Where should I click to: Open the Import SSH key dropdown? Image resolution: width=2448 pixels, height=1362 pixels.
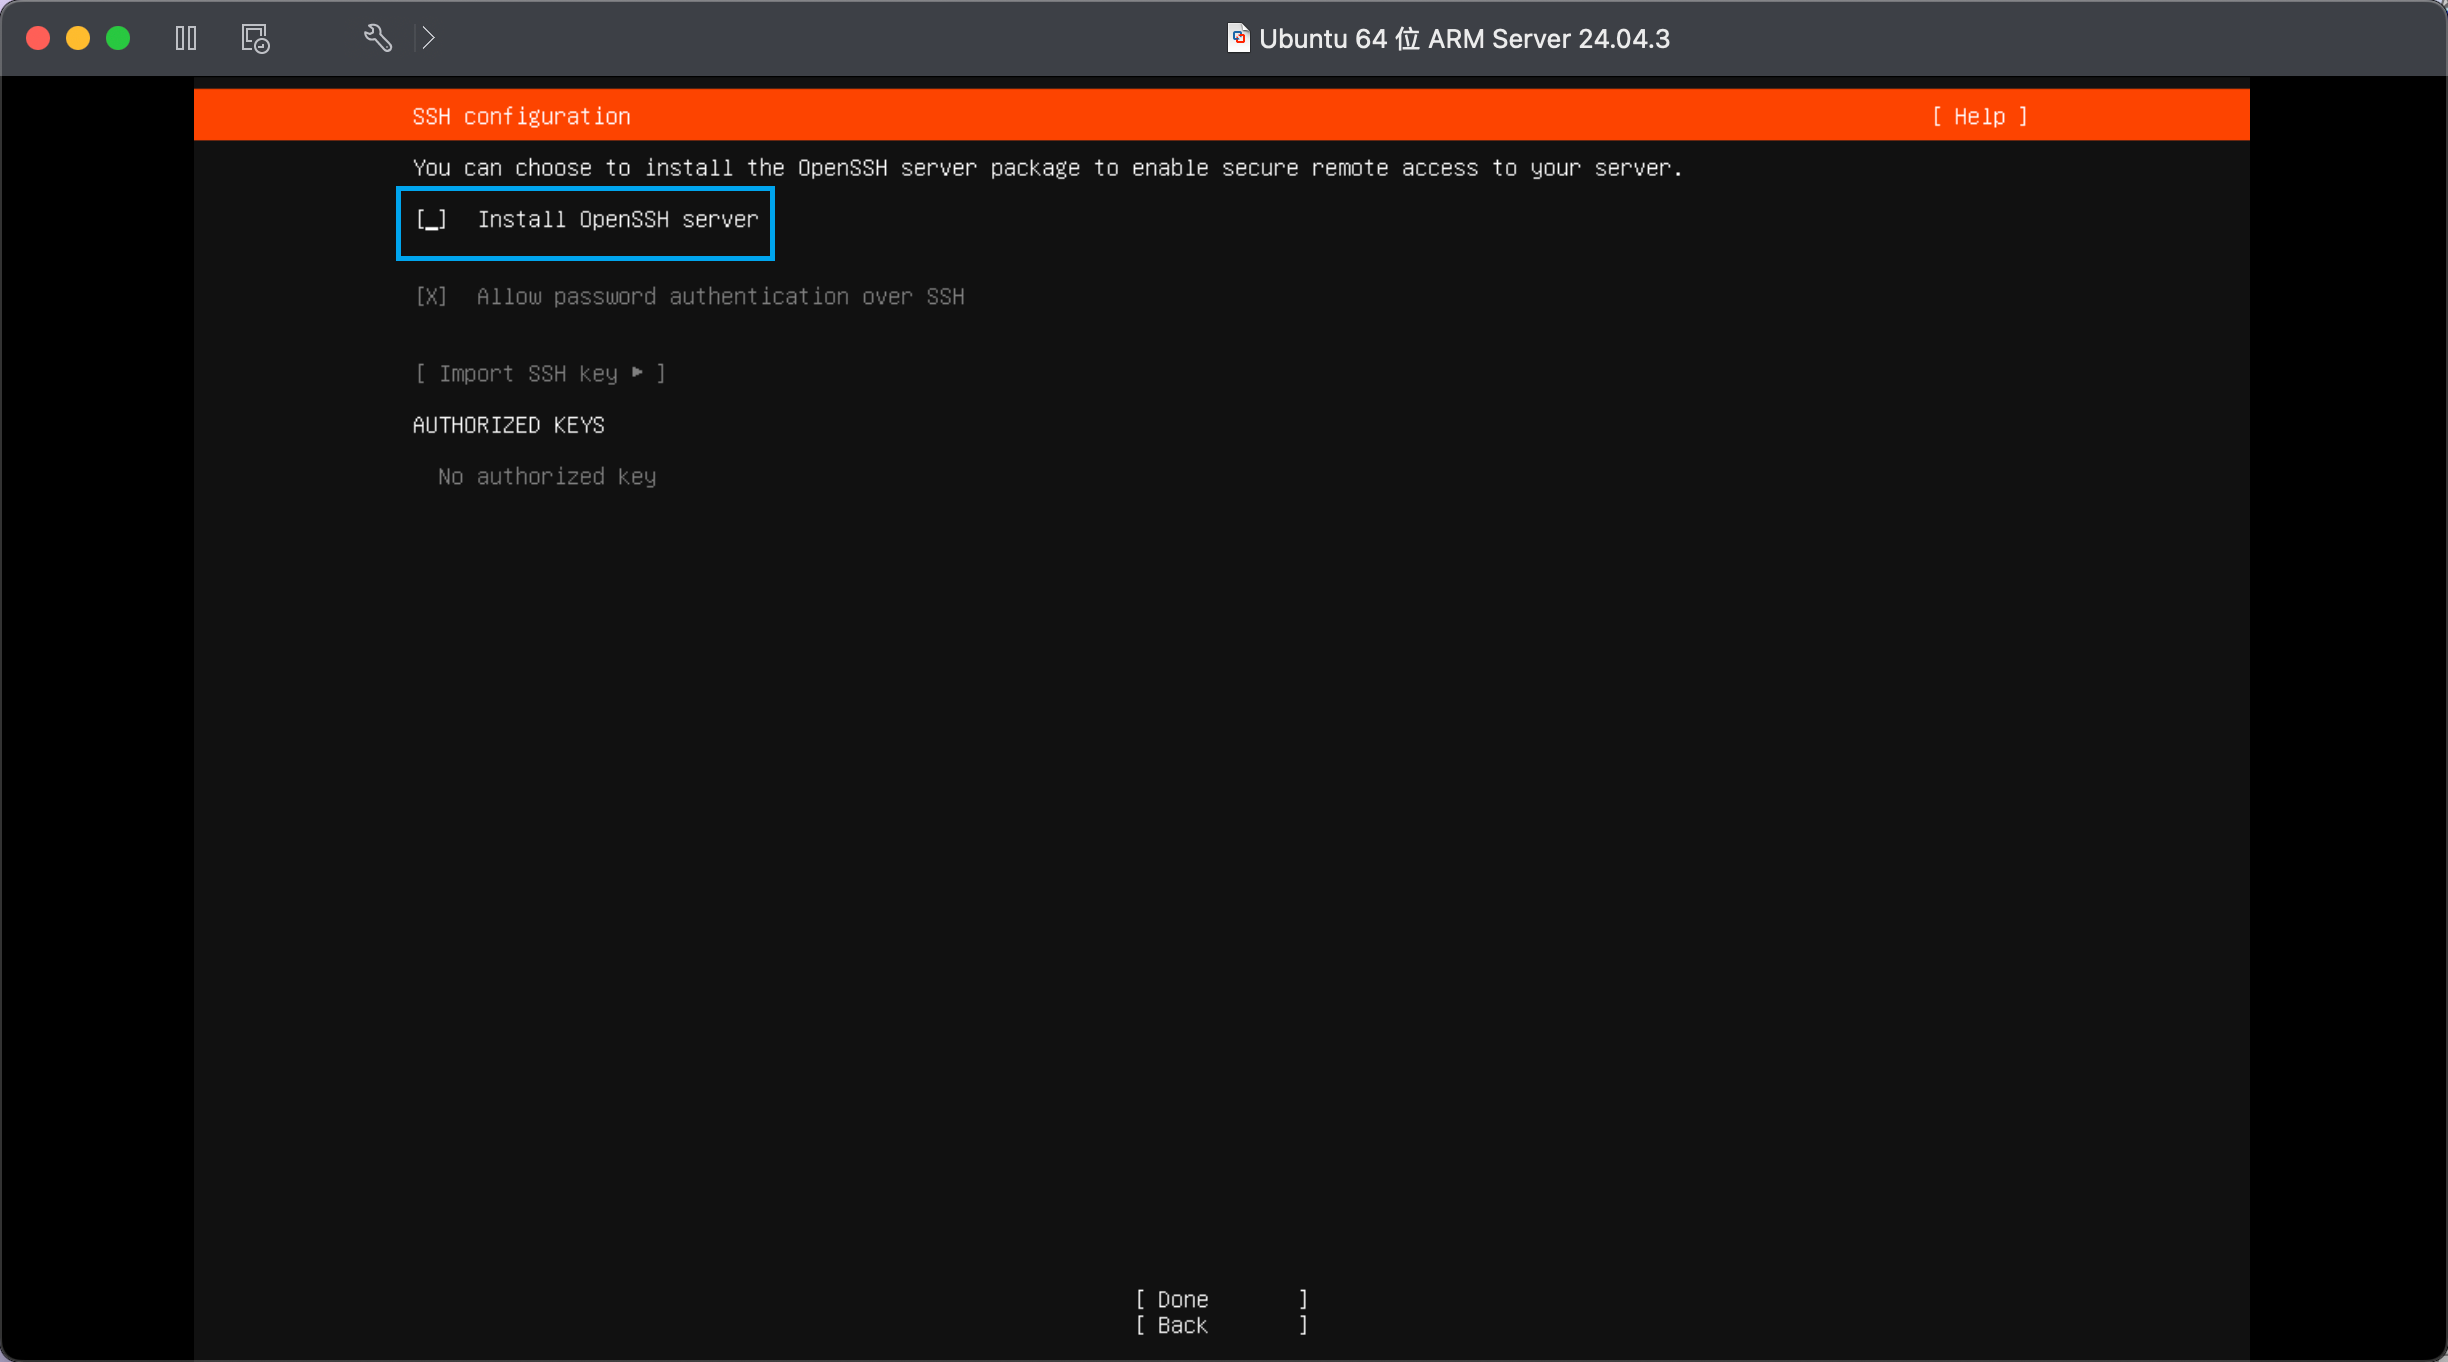[x=540, y=374]
